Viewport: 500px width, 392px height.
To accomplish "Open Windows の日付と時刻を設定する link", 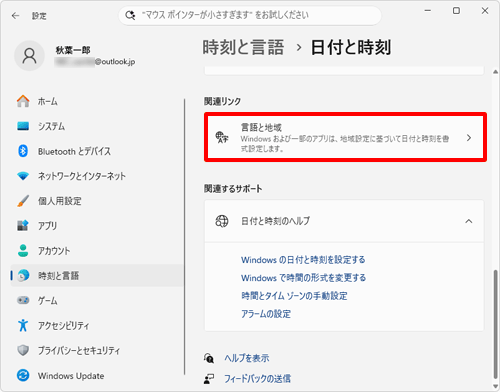I will coord(303,260).
